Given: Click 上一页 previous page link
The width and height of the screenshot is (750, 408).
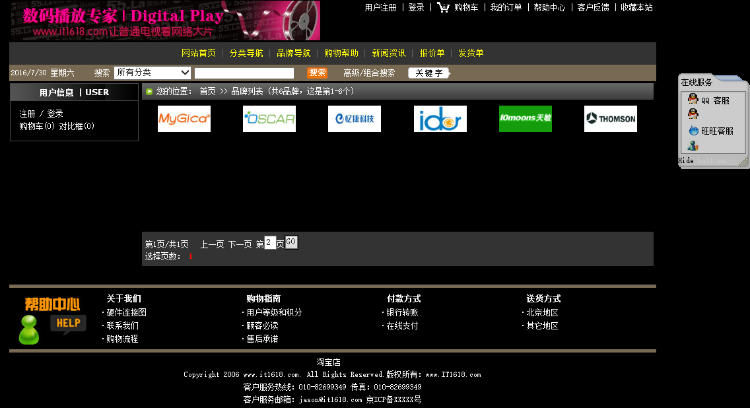Looking at the screenshot, I should (212, 244).
